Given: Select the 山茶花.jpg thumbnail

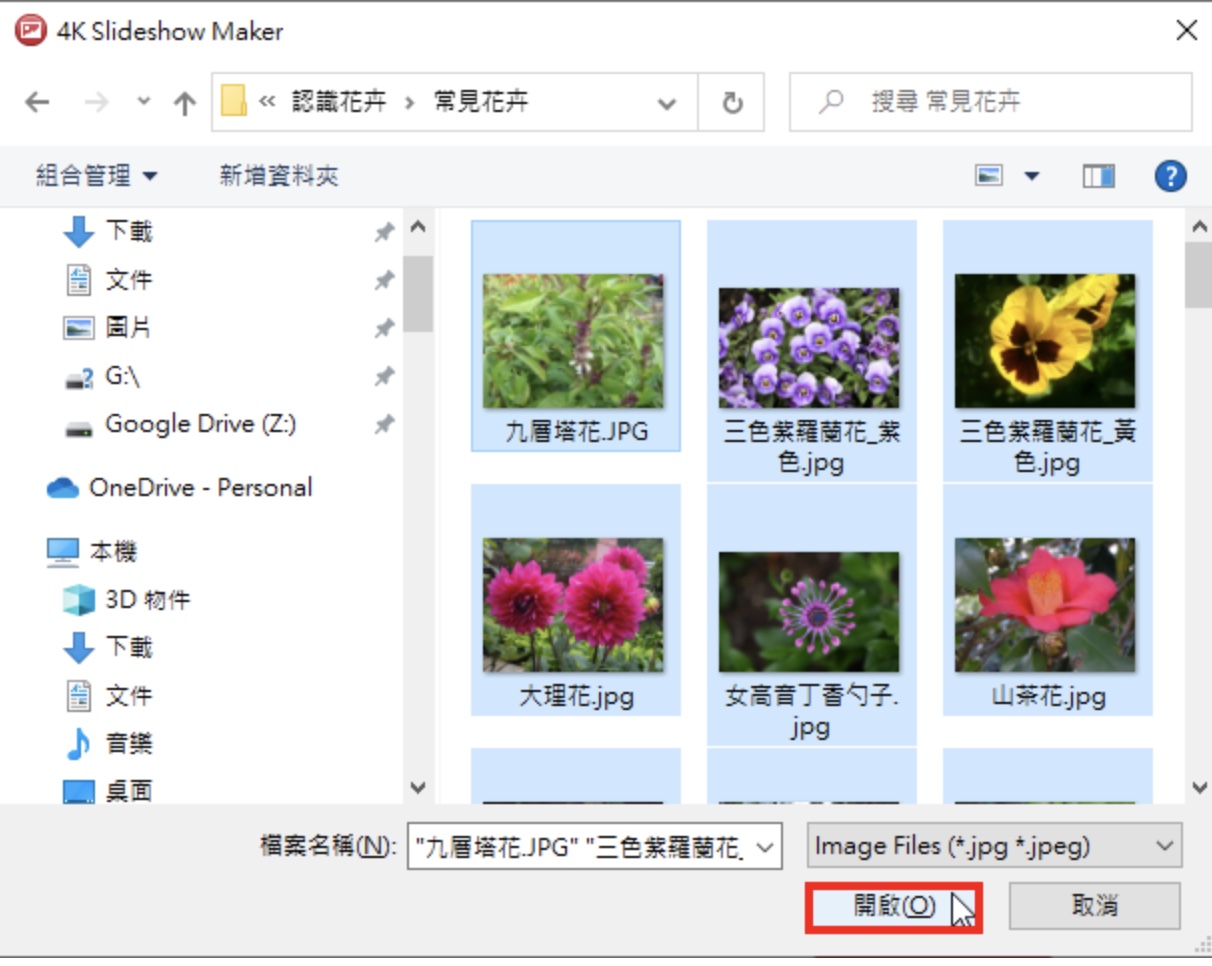Looking at the screenshot, I should 1046,605.
